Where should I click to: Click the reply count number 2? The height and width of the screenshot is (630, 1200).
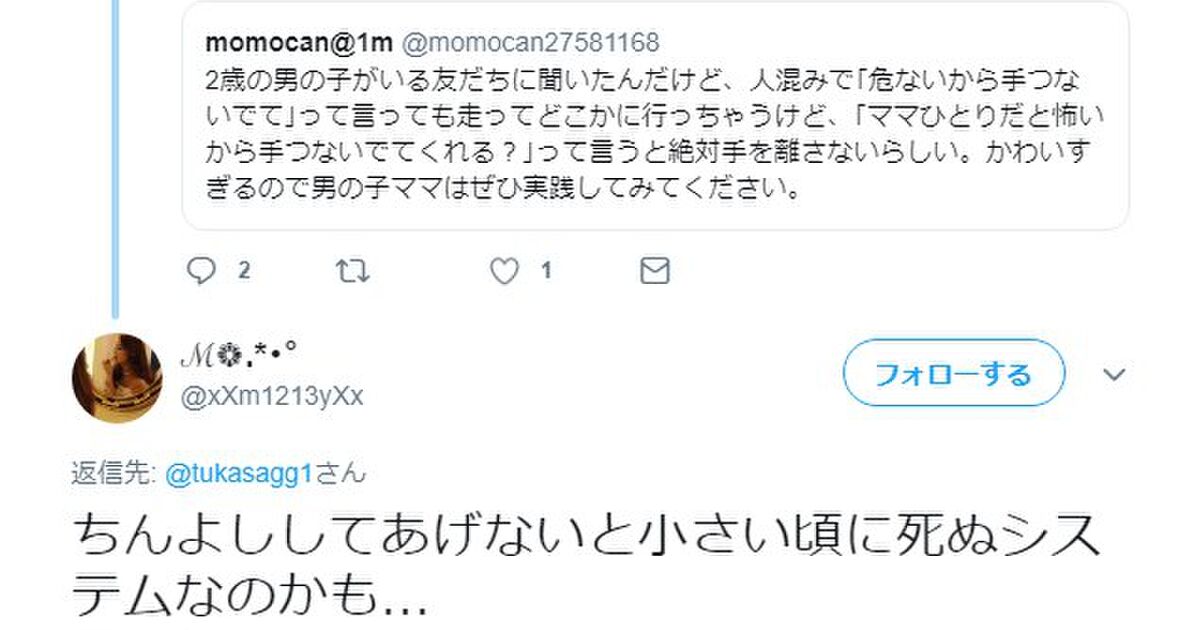tap(243, 271)
